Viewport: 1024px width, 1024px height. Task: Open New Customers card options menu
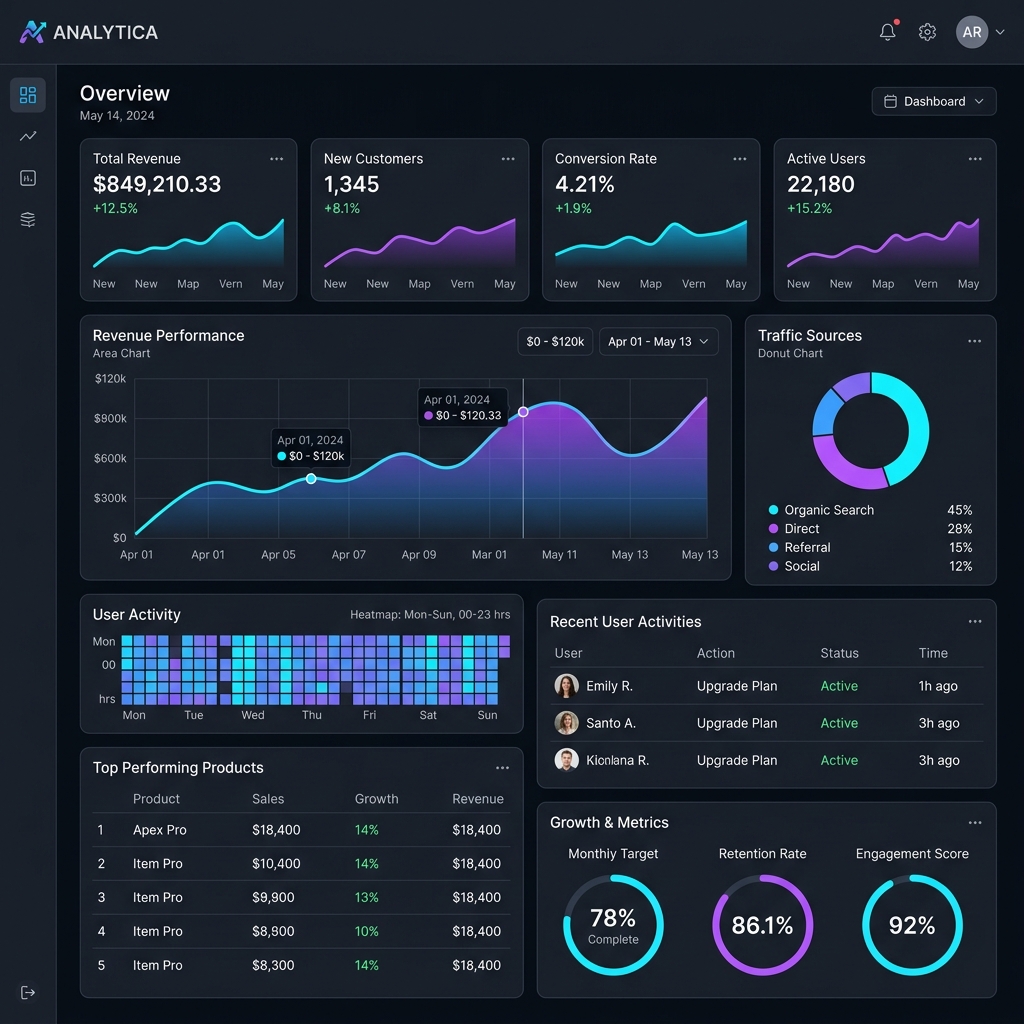click(x=508, y=159)
